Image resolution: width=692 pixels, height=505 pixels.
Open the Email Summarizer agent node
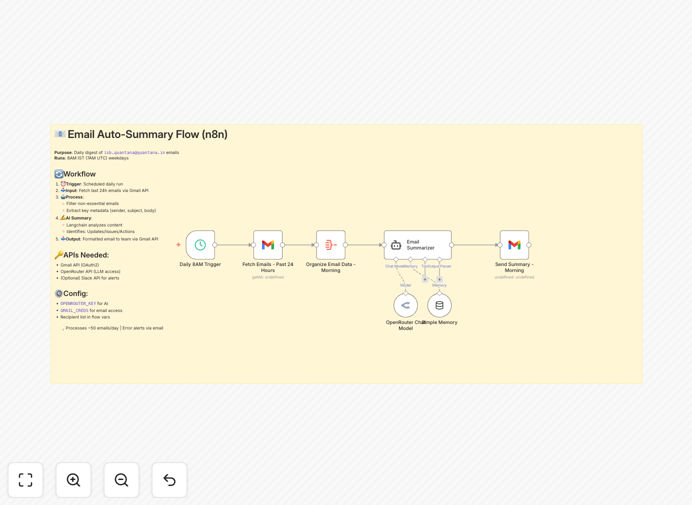click(417, 245)
